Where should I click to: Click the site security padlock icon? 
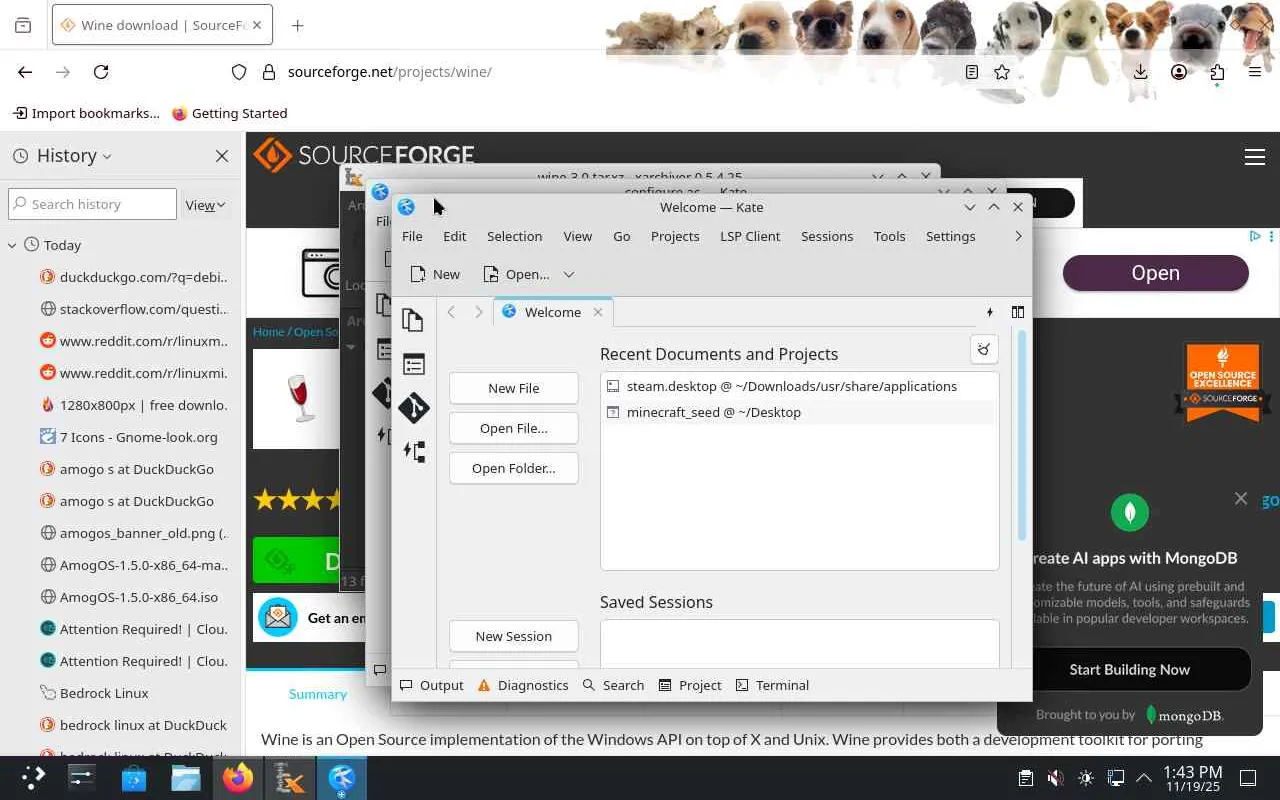tap(268, 72)
